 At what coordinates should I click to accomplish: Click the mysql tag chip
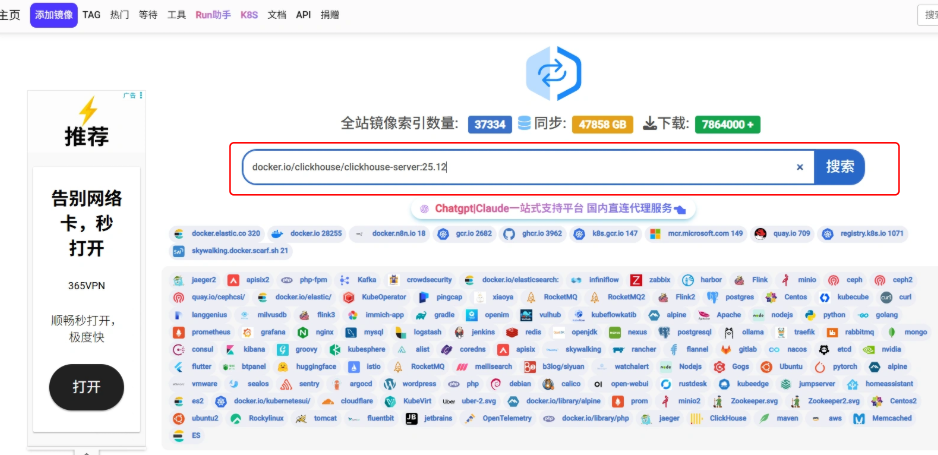pos(365,332)
